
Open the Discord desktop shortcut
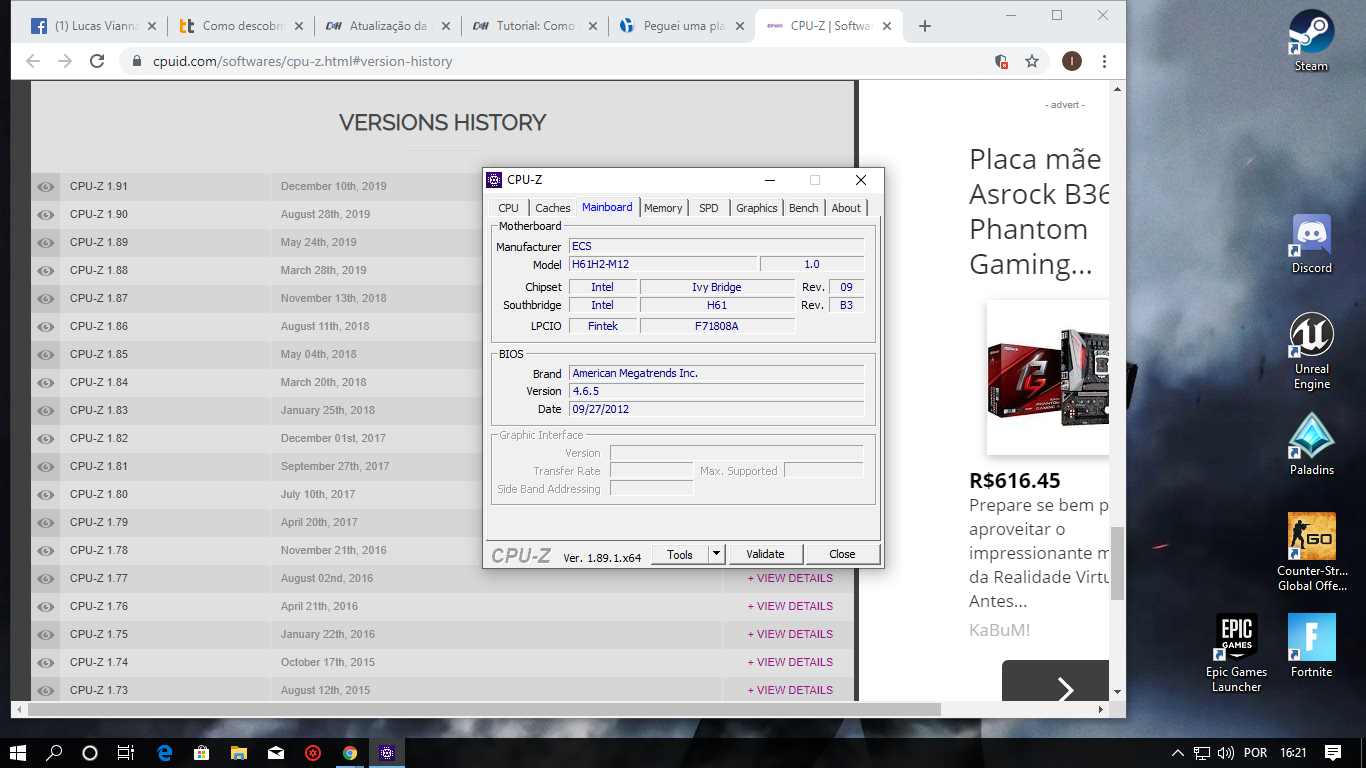tap(1311, 242)
